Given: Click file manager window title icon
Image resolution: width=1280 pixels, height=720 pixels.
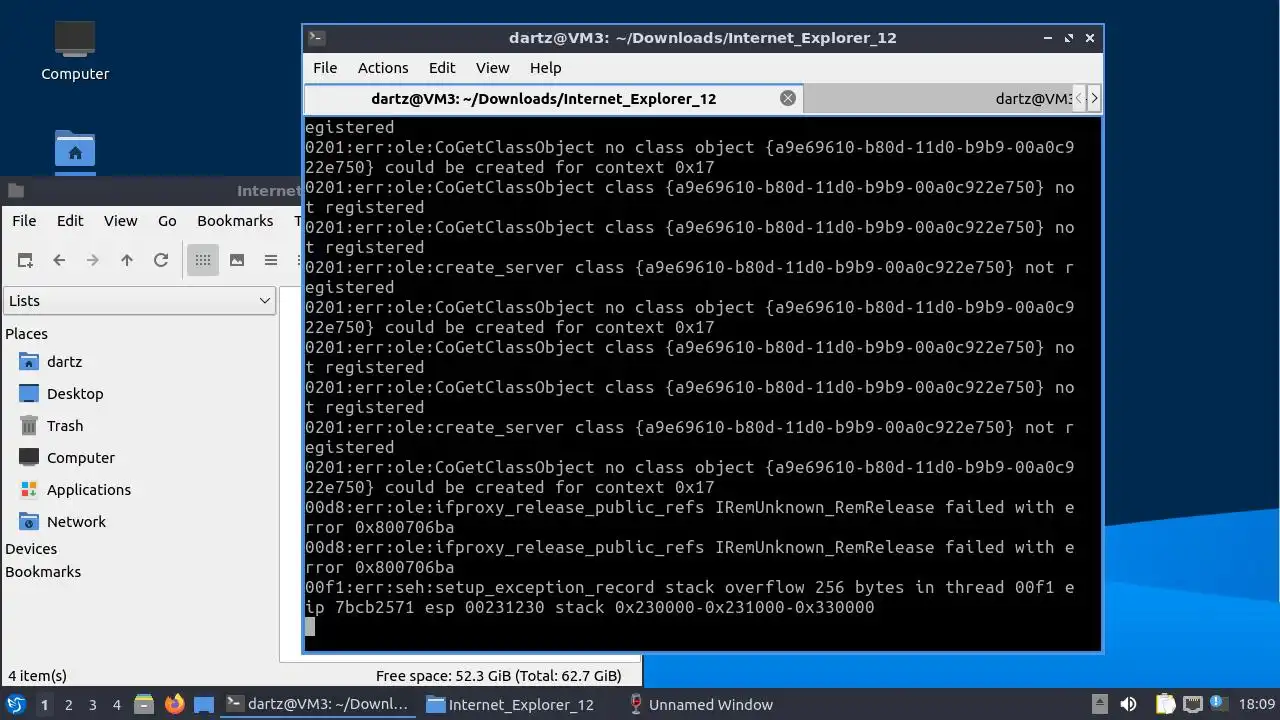Looking at the screenshot, I should (15, 190).
